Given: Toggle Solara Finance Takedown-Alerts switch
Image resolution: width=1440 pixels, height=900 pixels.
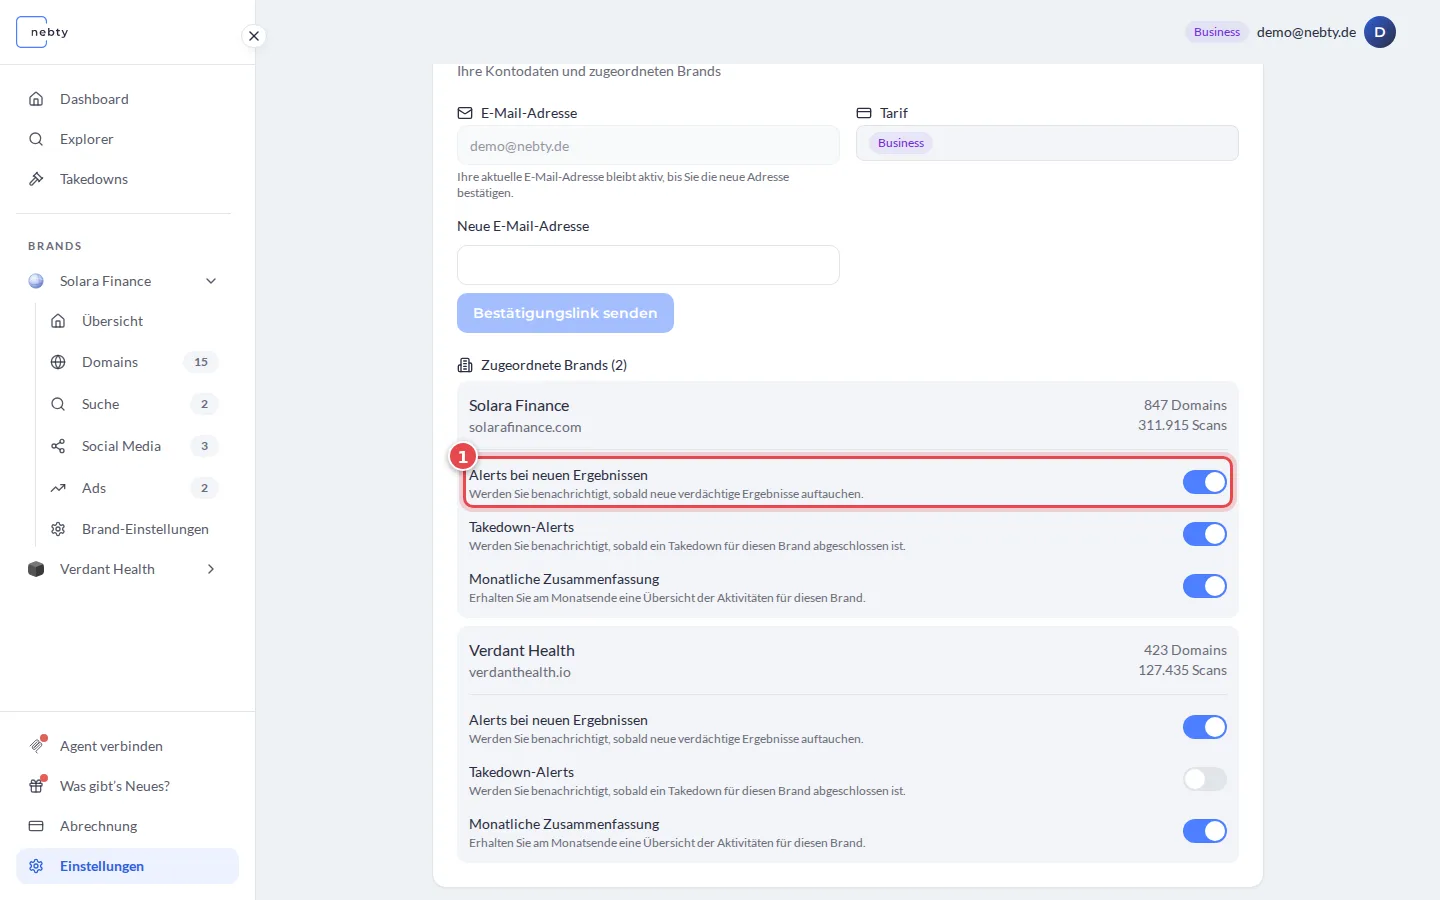Looking at the screenshot, I should coord(1204,534).
